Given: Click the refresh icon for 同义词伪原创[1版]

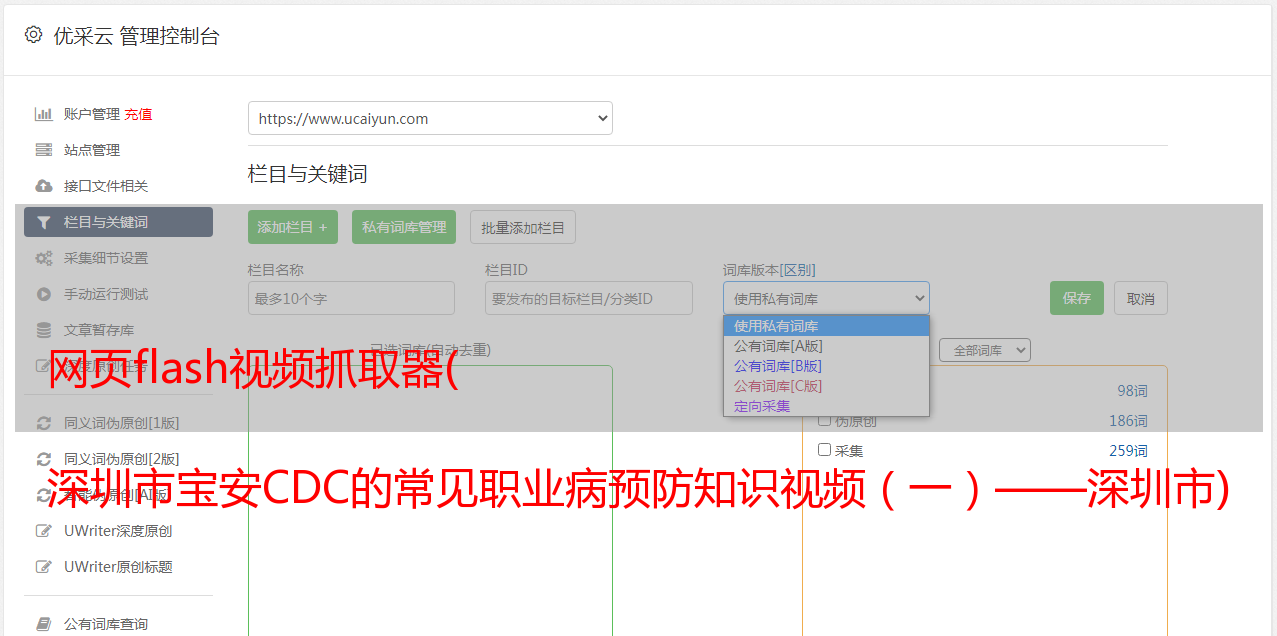Looking at the screenshot, I should [x=43, y=423].
